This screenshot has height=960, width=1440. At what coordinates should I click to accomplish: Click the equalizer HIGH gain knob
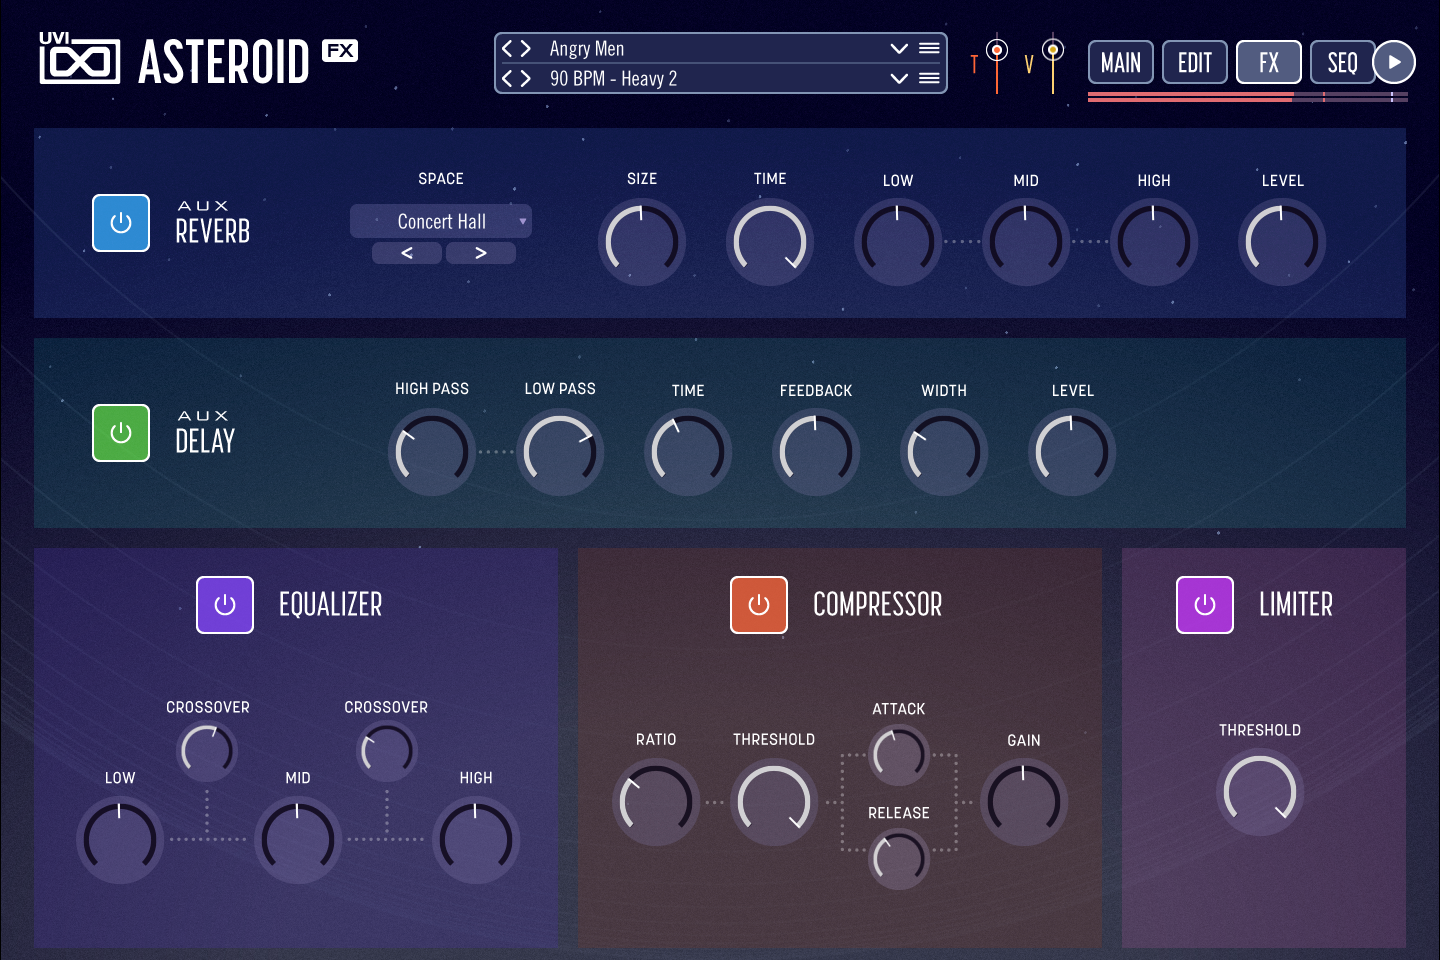click(x=476, y=840)
